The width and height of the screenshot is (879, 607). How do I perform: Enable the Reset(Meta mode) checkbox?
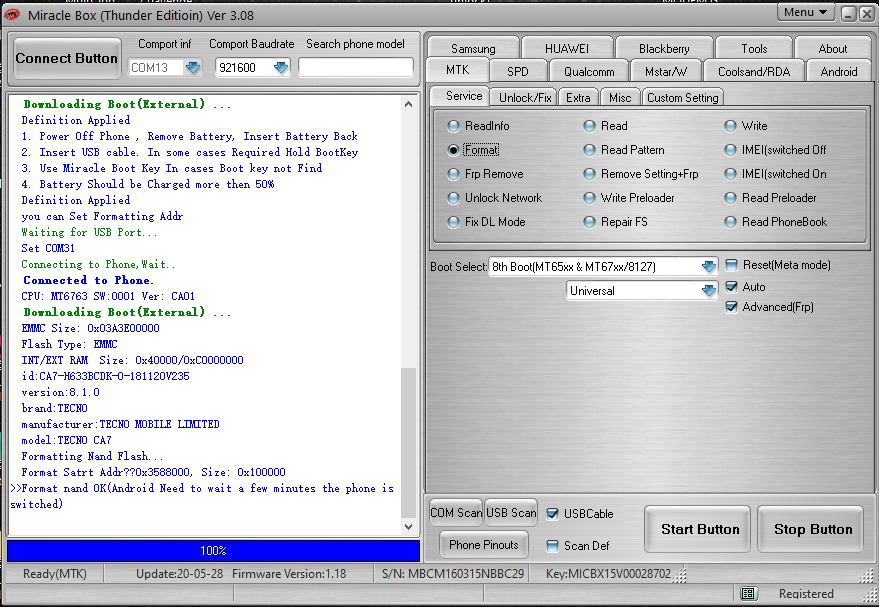coord(732,265)
